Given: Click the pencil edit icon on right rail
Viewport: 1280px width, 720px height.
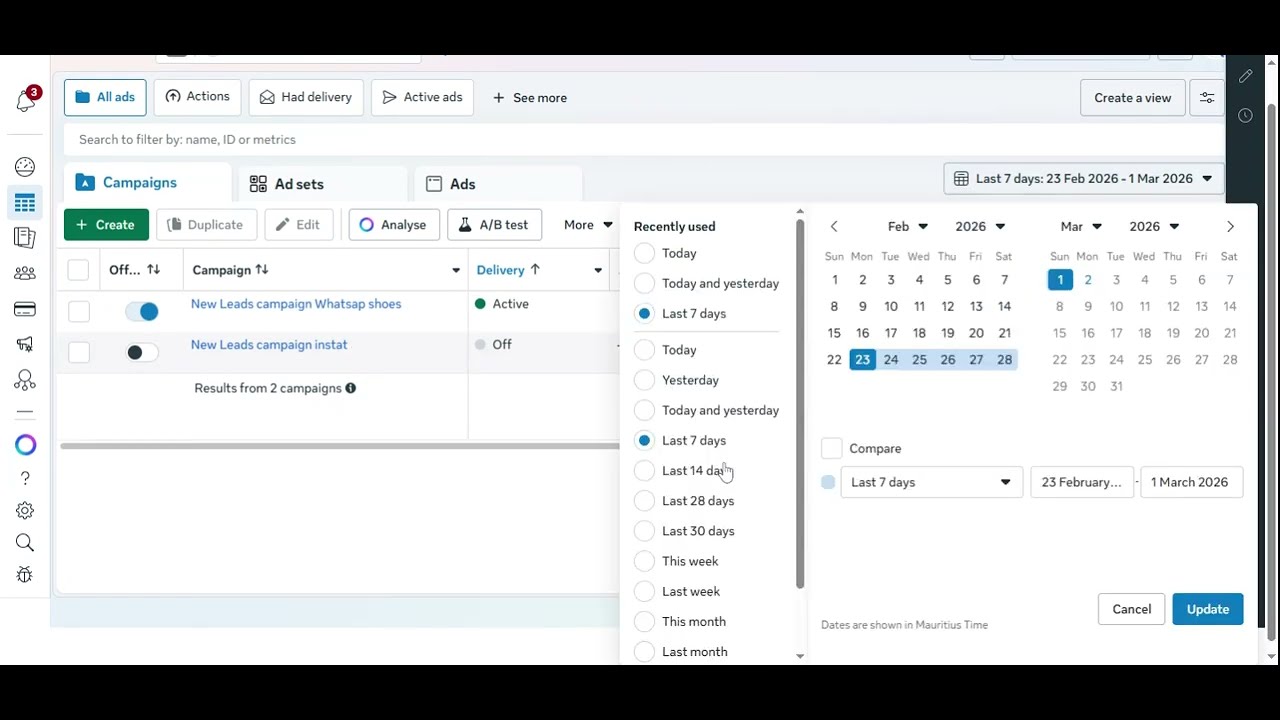Looking at the screenshot, I should [x=1245, y=76].
